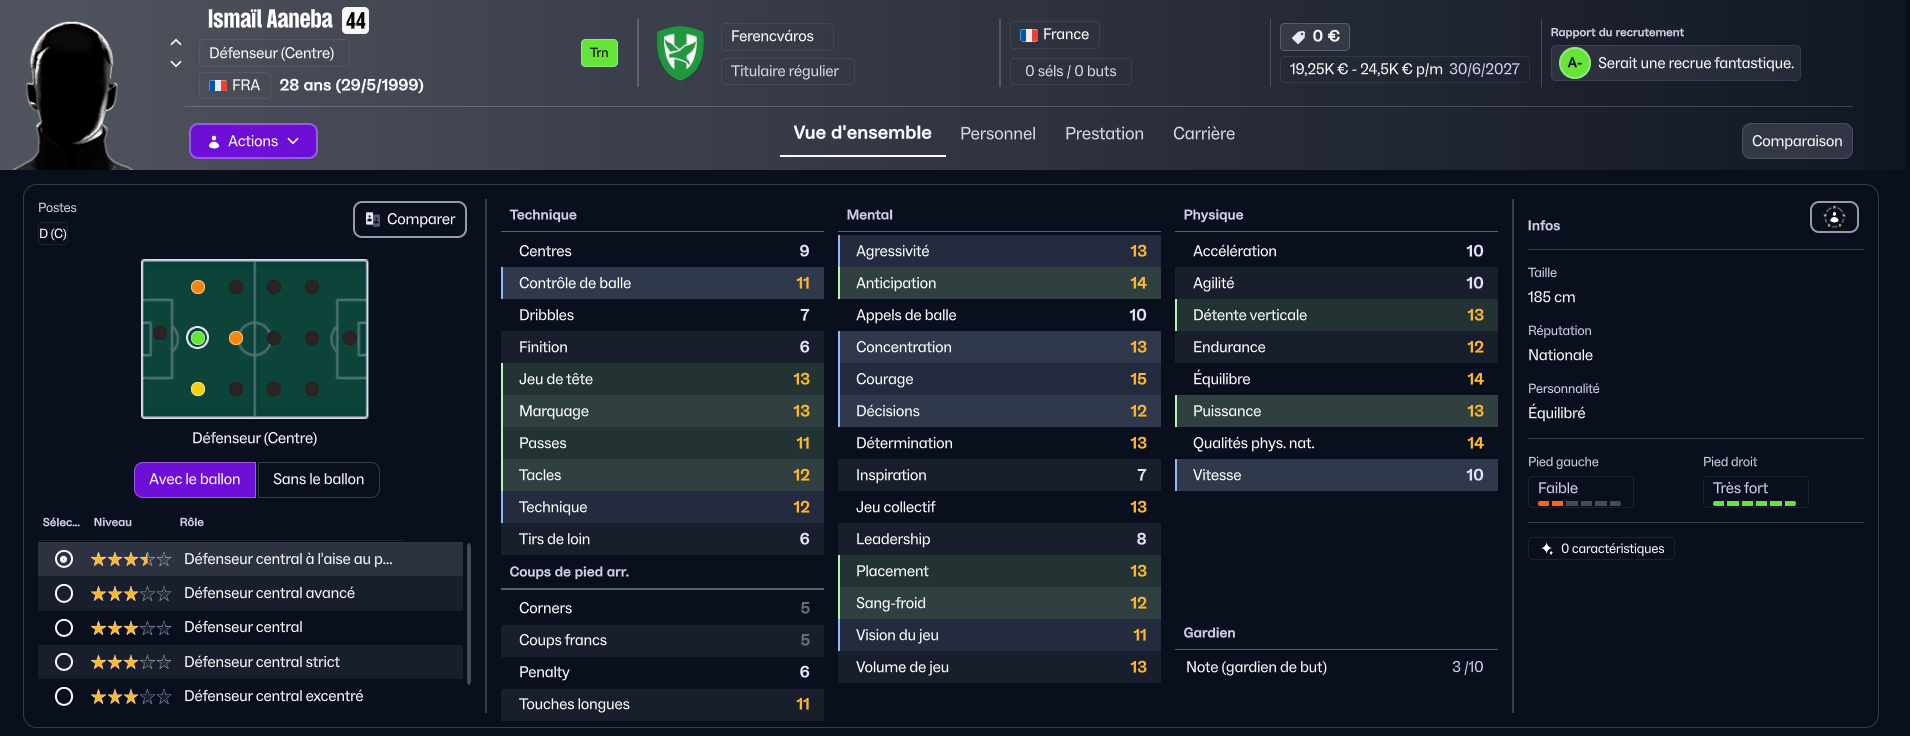1910x736 pixels.
Task: Select the green centre-back position dot on pitch
Action: coord(198,338)
